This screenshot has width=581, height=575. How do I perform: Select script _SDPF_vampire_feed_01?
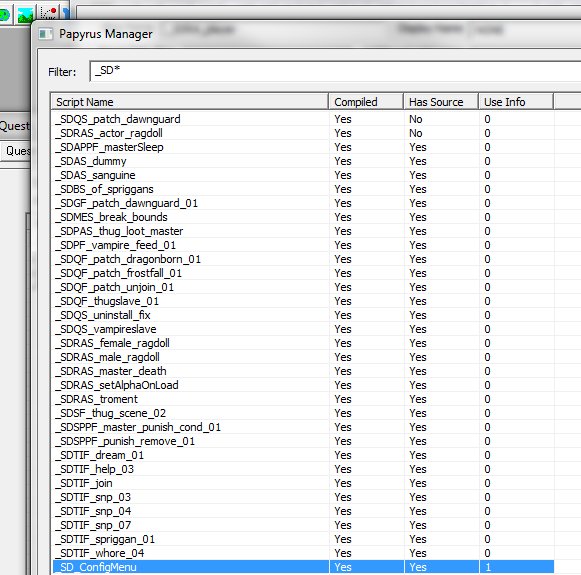click(115, 245)
